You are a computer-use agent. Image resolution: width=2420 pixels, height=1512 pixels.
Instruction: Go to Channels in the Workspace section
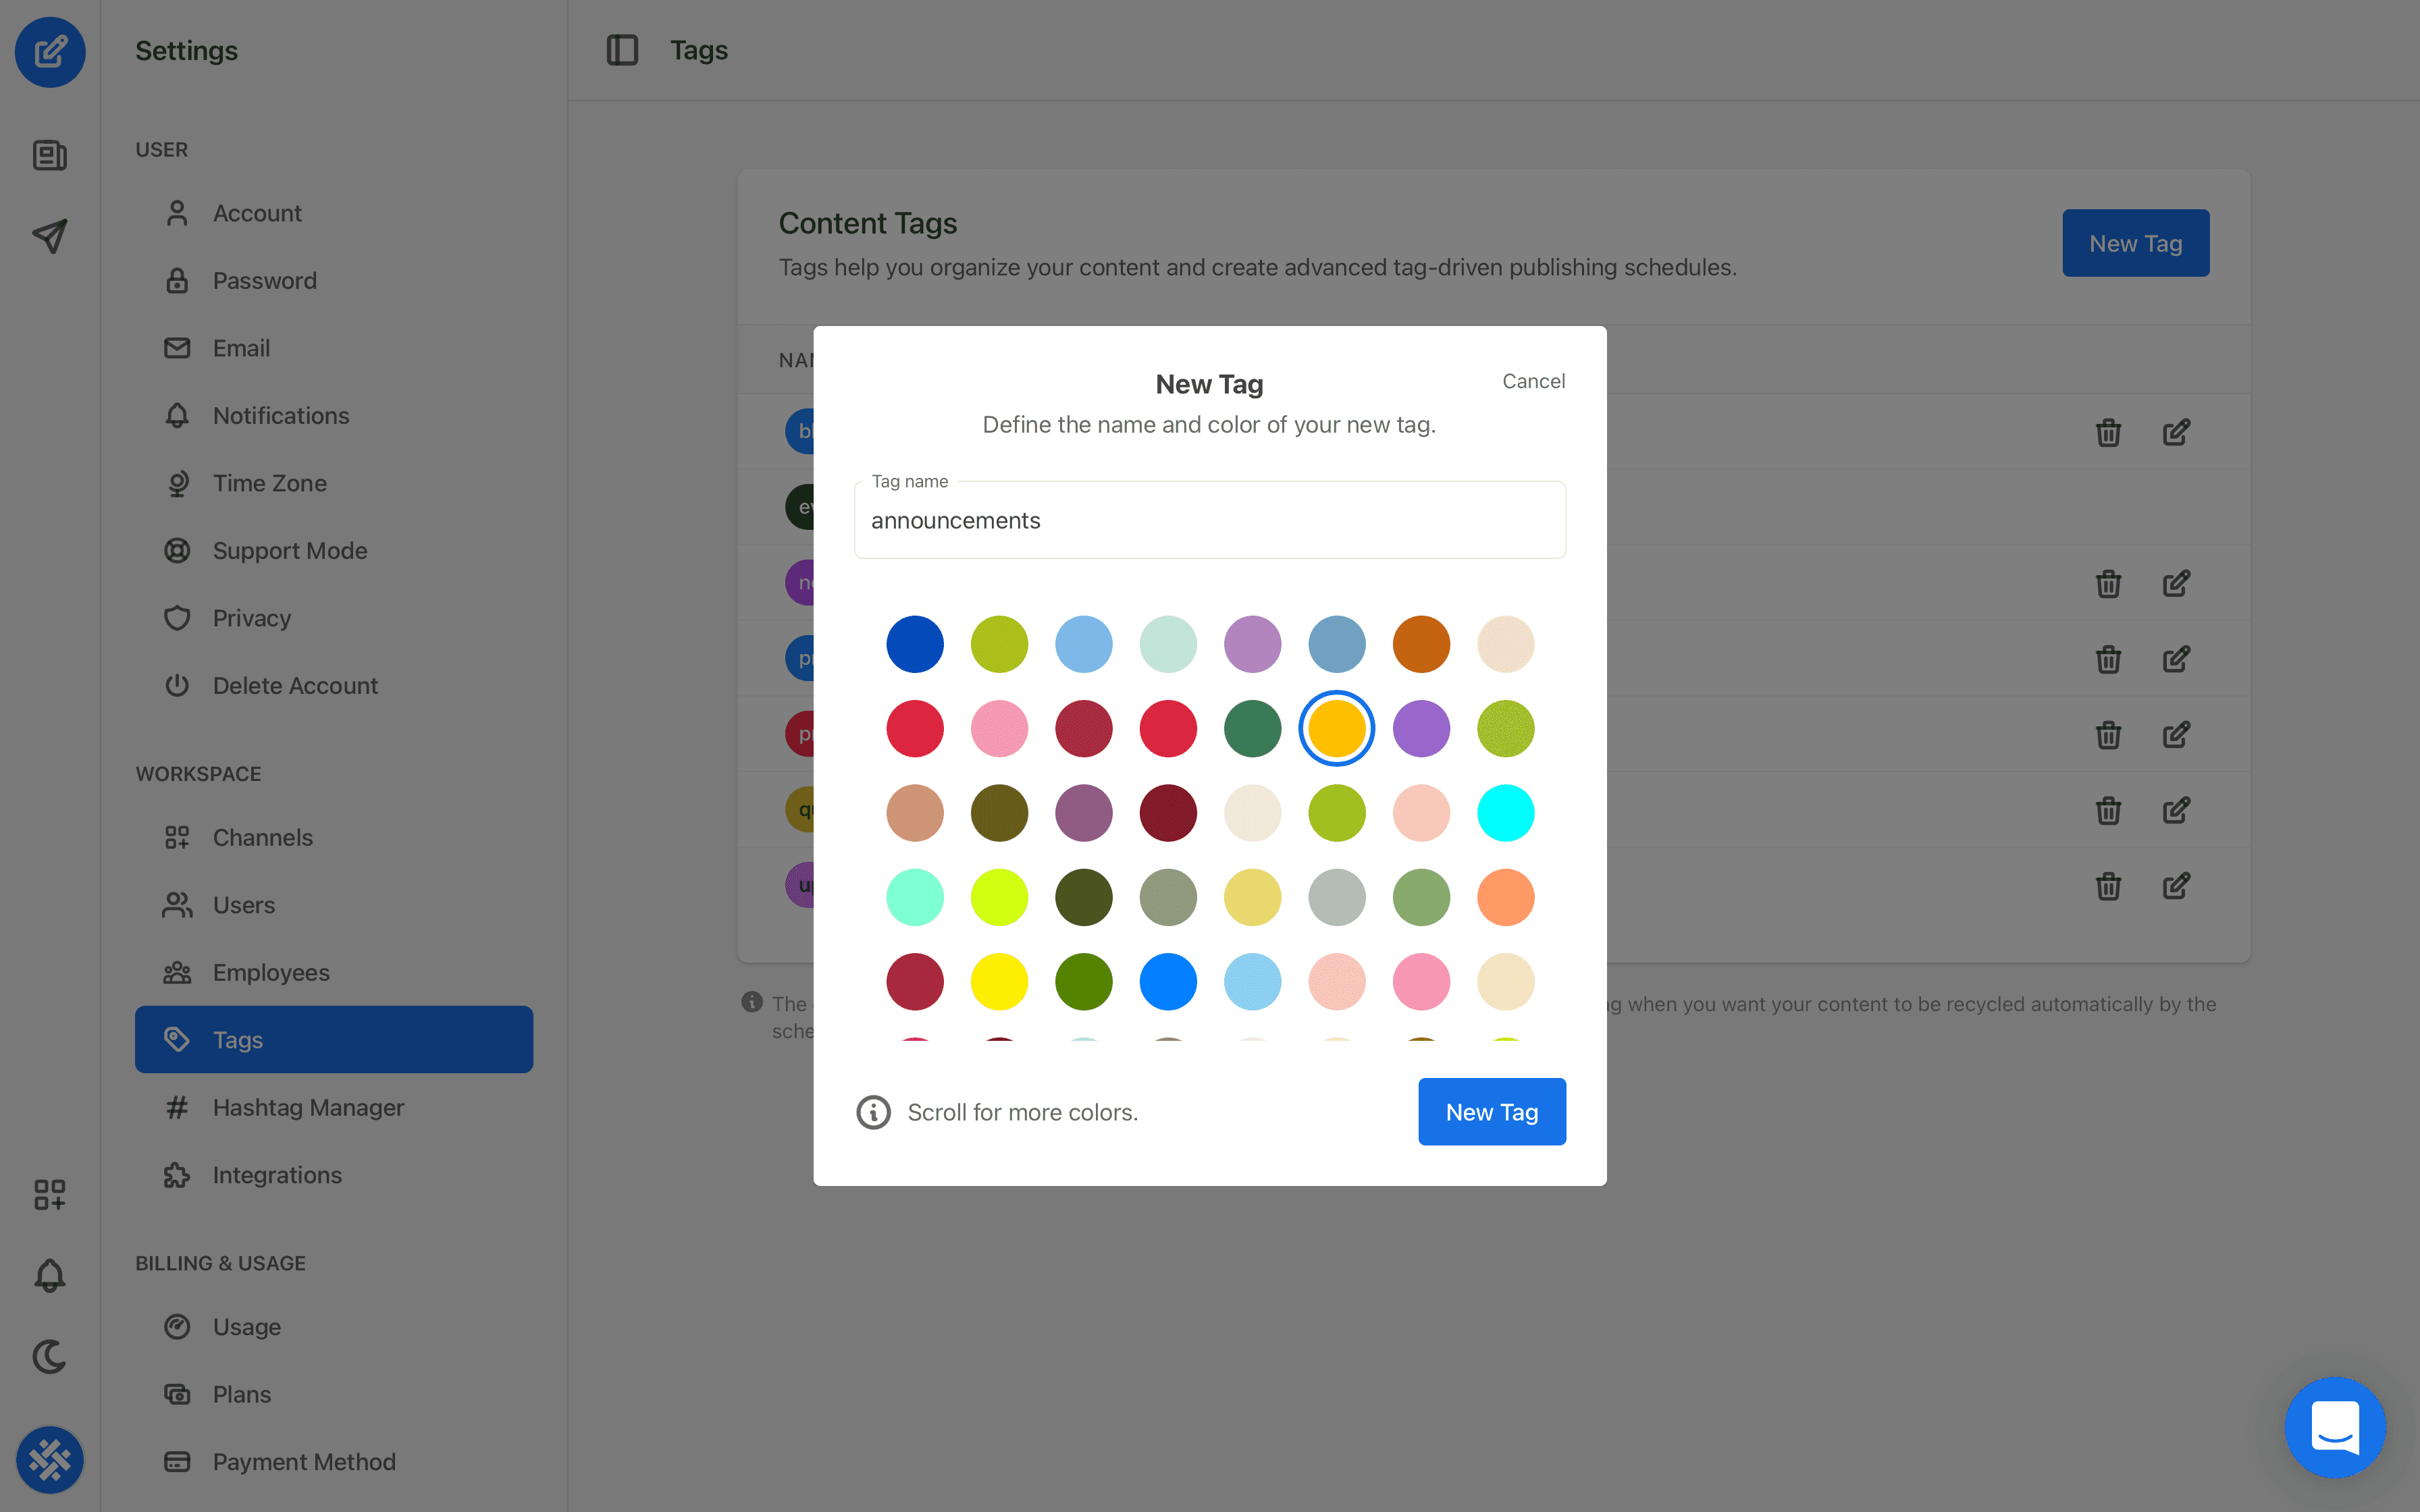point(262,837)
